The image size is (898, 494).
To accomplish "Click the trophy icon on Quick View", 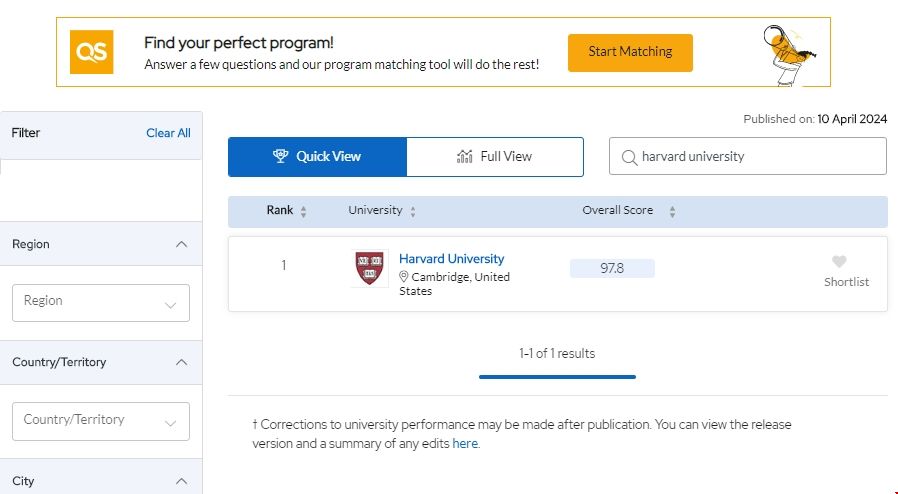I will point(281,156).
